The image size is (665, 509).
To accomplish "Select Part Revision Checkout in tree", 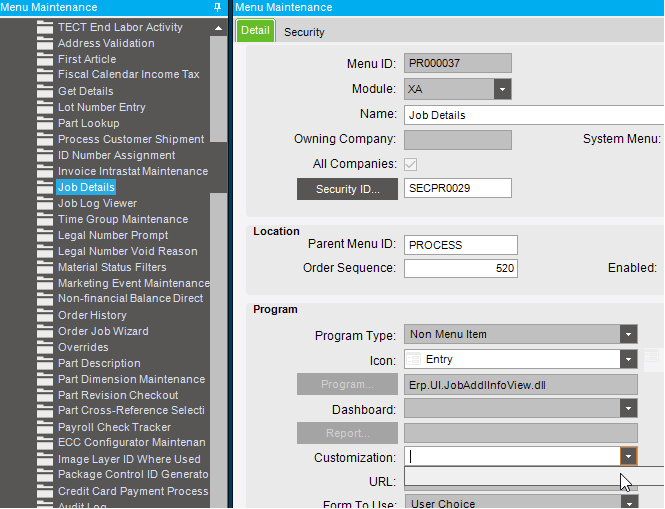I will coord(118,395).
